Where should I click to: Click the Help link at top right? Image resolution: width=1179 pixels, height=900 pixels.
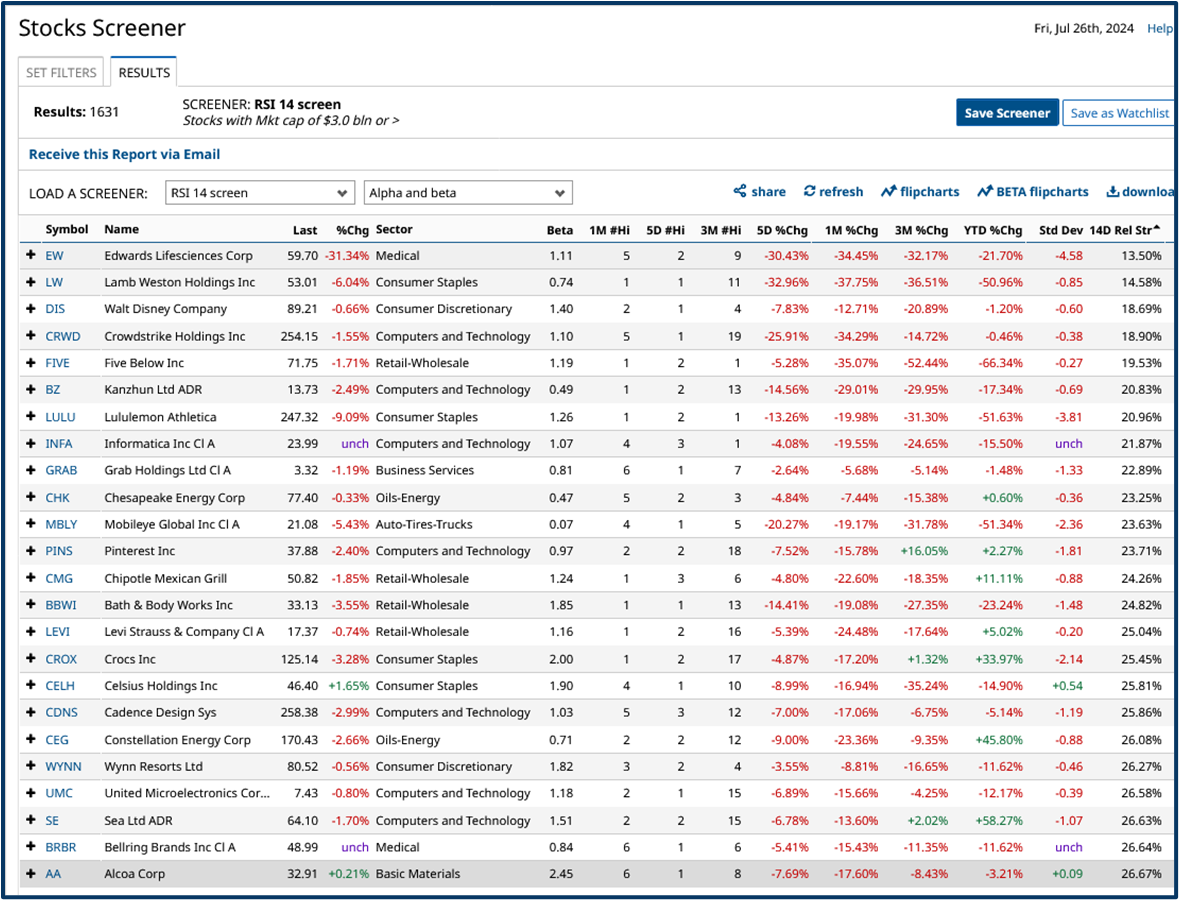[1160, 28]
